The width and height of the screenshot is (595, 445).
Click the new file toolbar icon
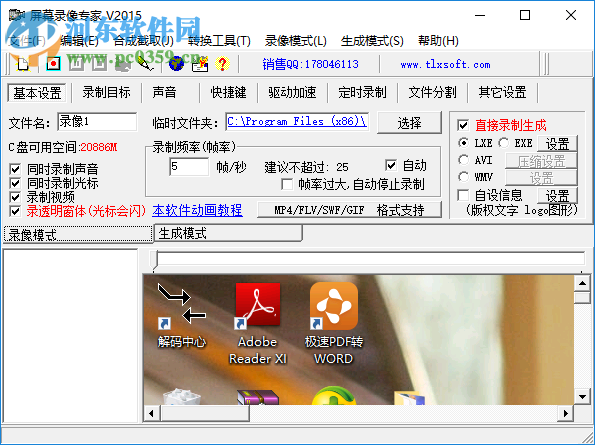pos(24,64)
